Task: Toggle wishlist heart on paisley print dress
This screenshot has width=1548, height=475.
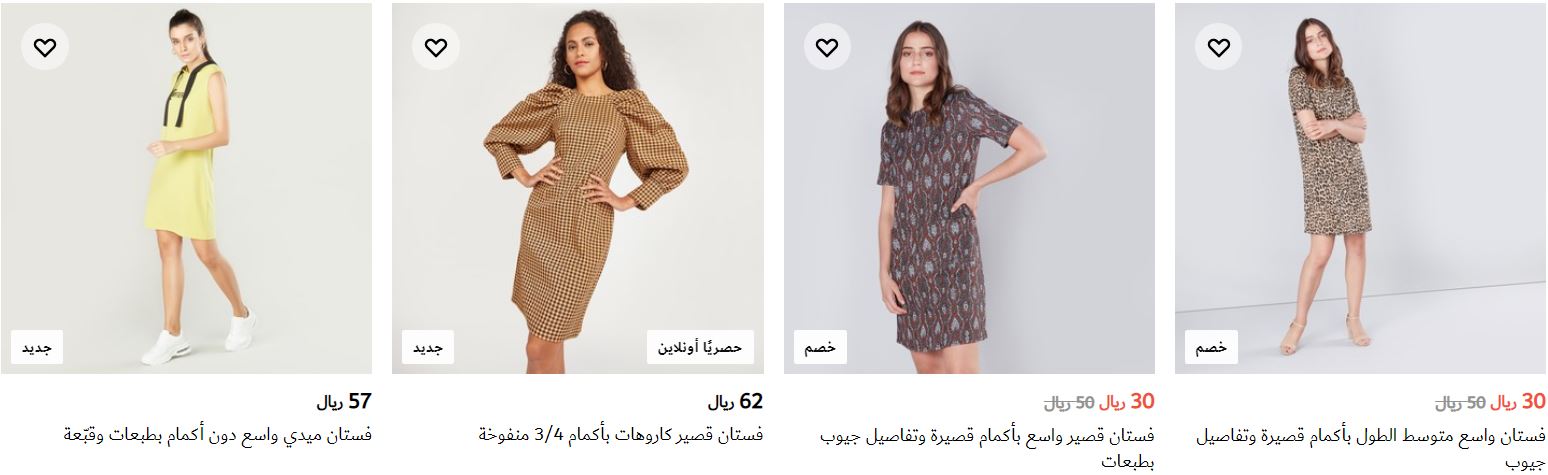Action: 827,47
